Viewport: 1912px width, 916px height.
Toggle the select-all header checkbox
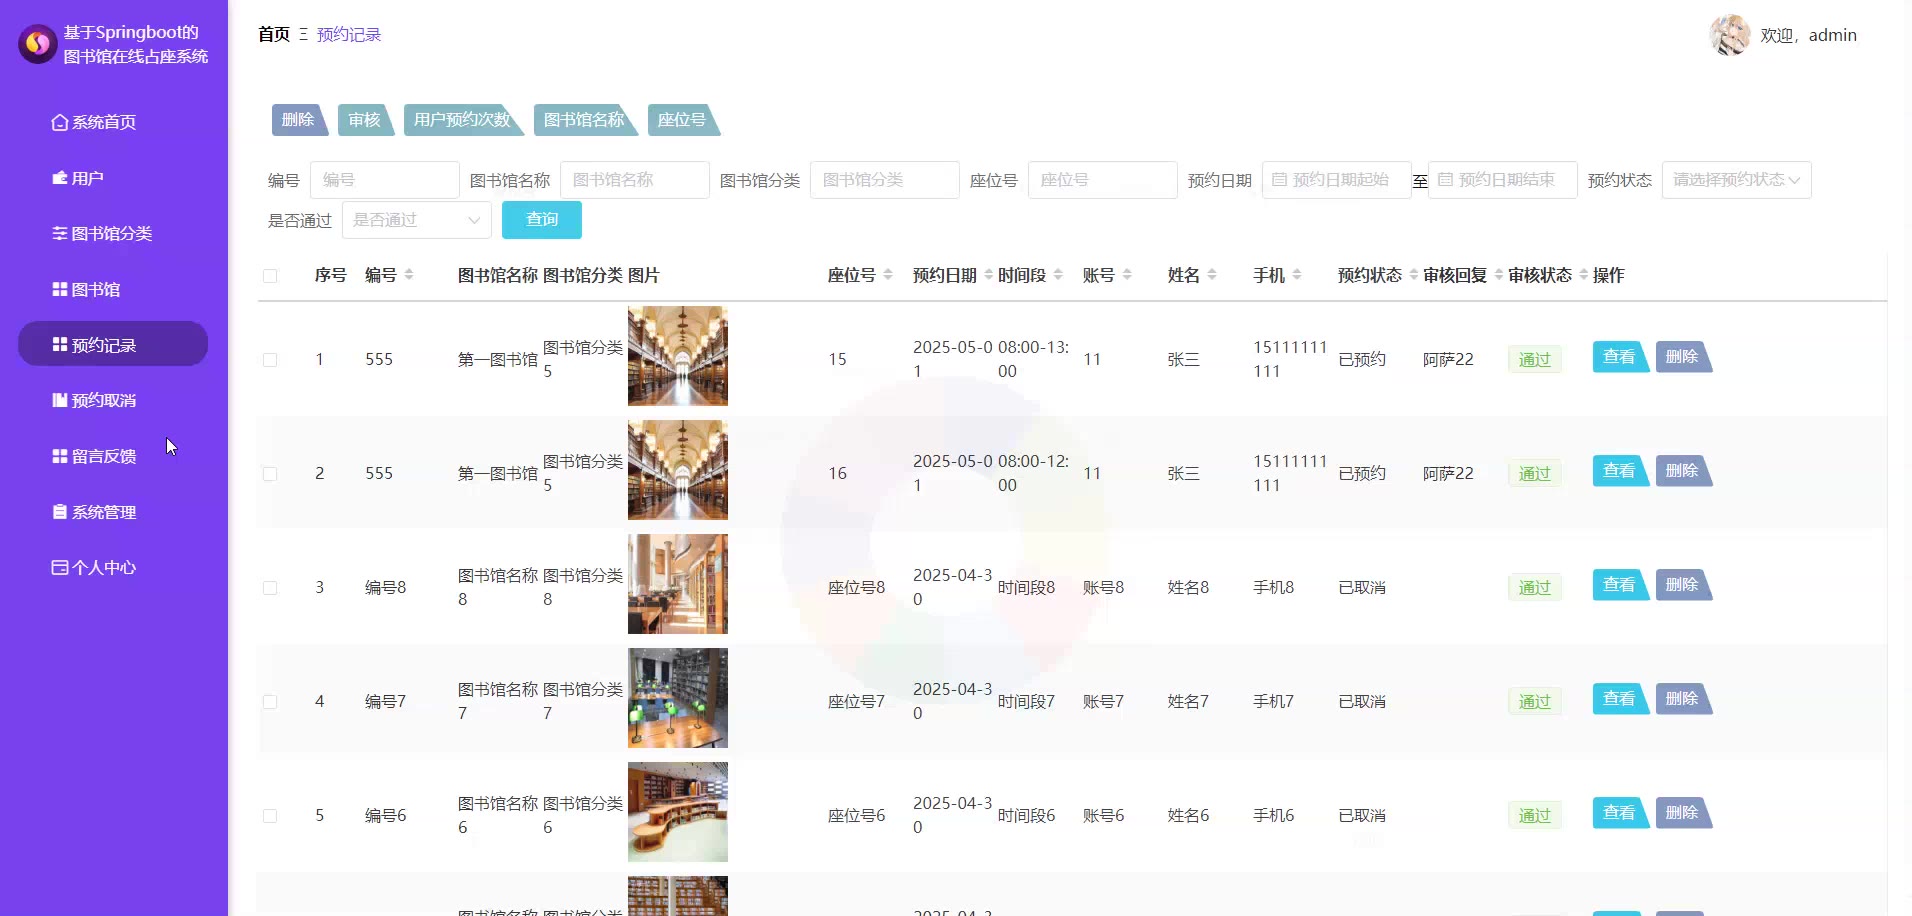[270, 276]
